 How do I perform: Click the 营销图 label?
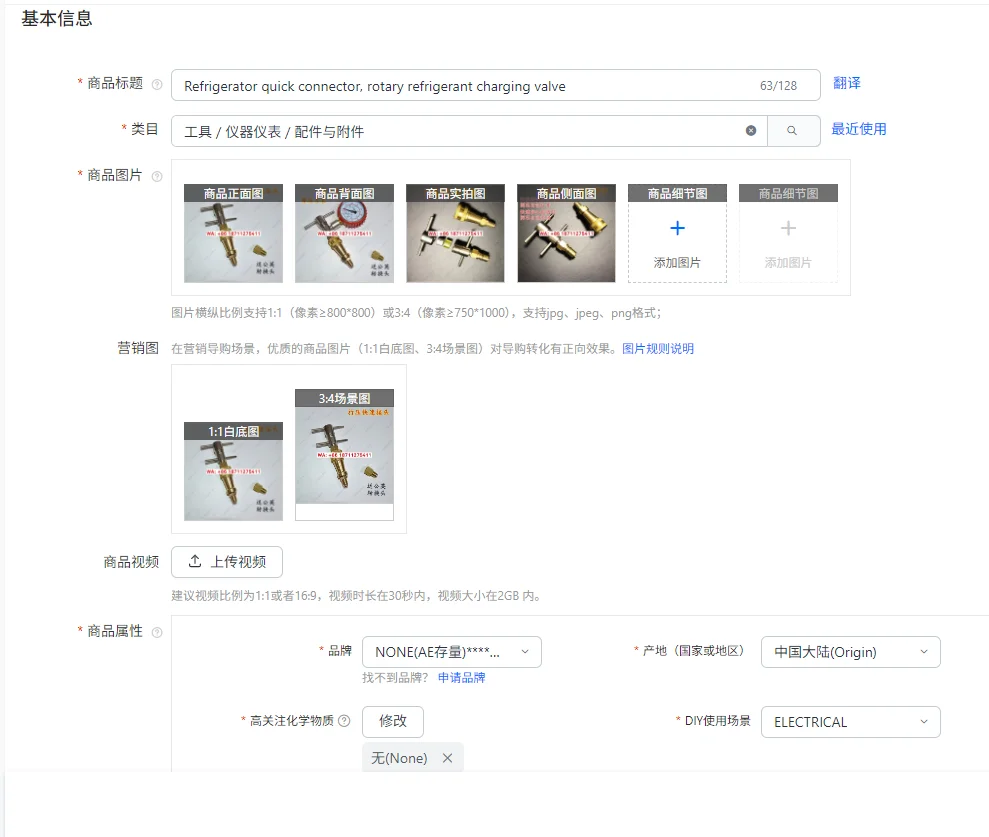pyautogui.click(x=138, y=348)
